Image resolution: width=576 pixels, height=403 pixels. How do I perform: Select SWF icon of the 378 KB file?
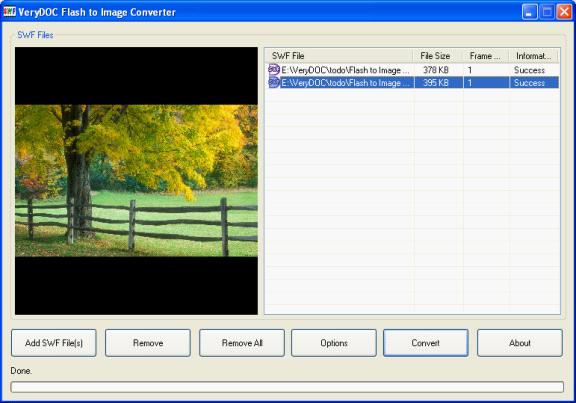(274, 69)
